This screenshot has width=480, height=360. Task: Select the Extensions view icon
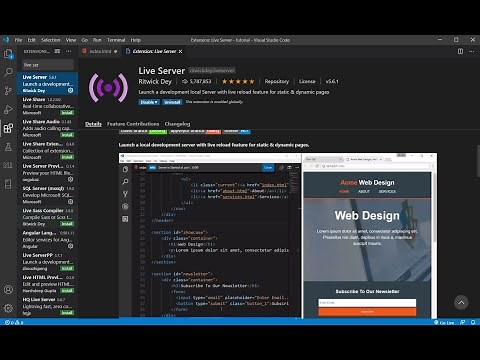point(8,128)
